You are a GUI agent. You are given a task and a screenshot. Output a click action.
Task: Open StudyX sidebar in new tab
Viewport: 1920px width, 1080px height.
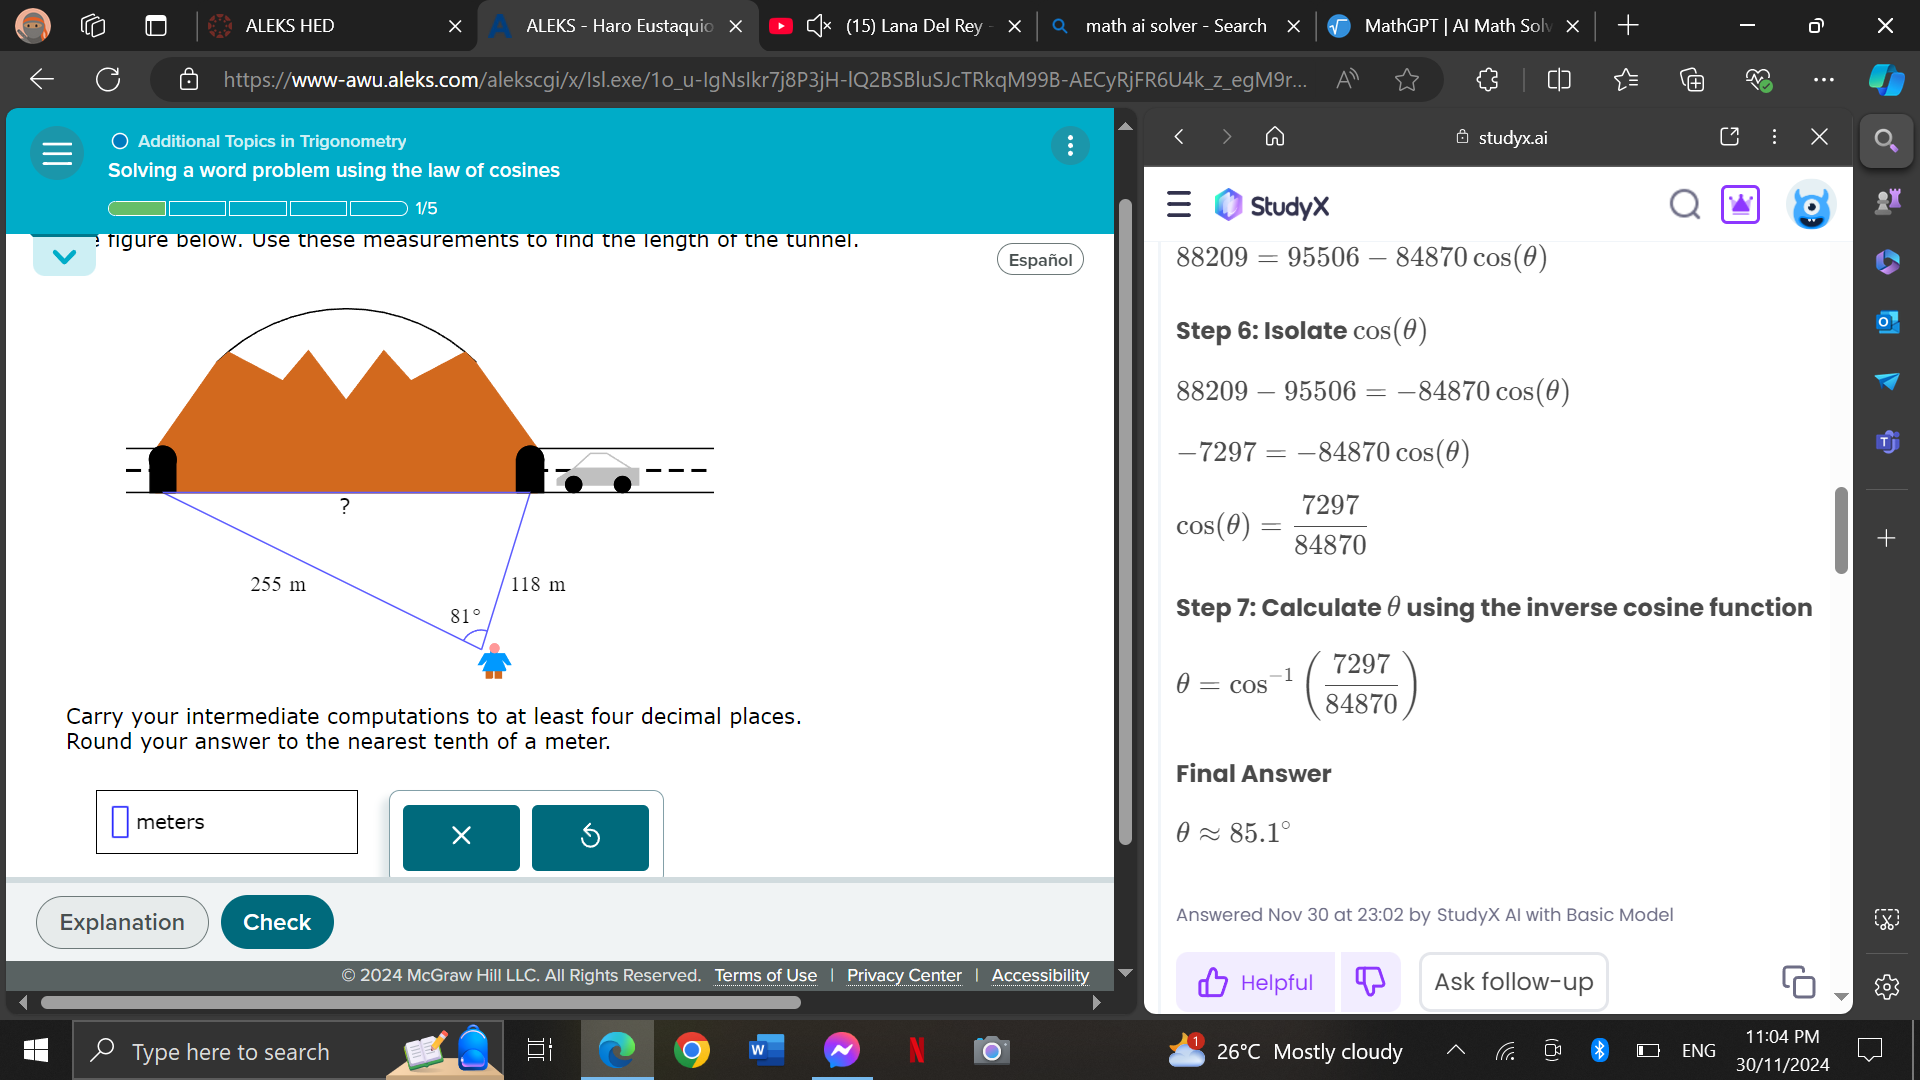[x=1729, y=137]
